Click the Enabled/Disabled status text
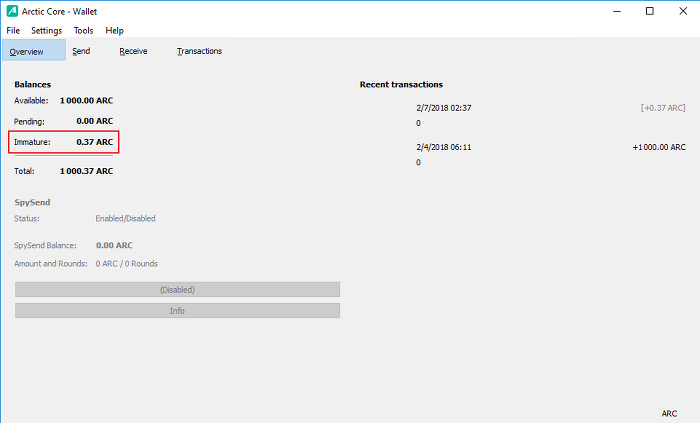700x423 pixels. [x=125, y=219]
